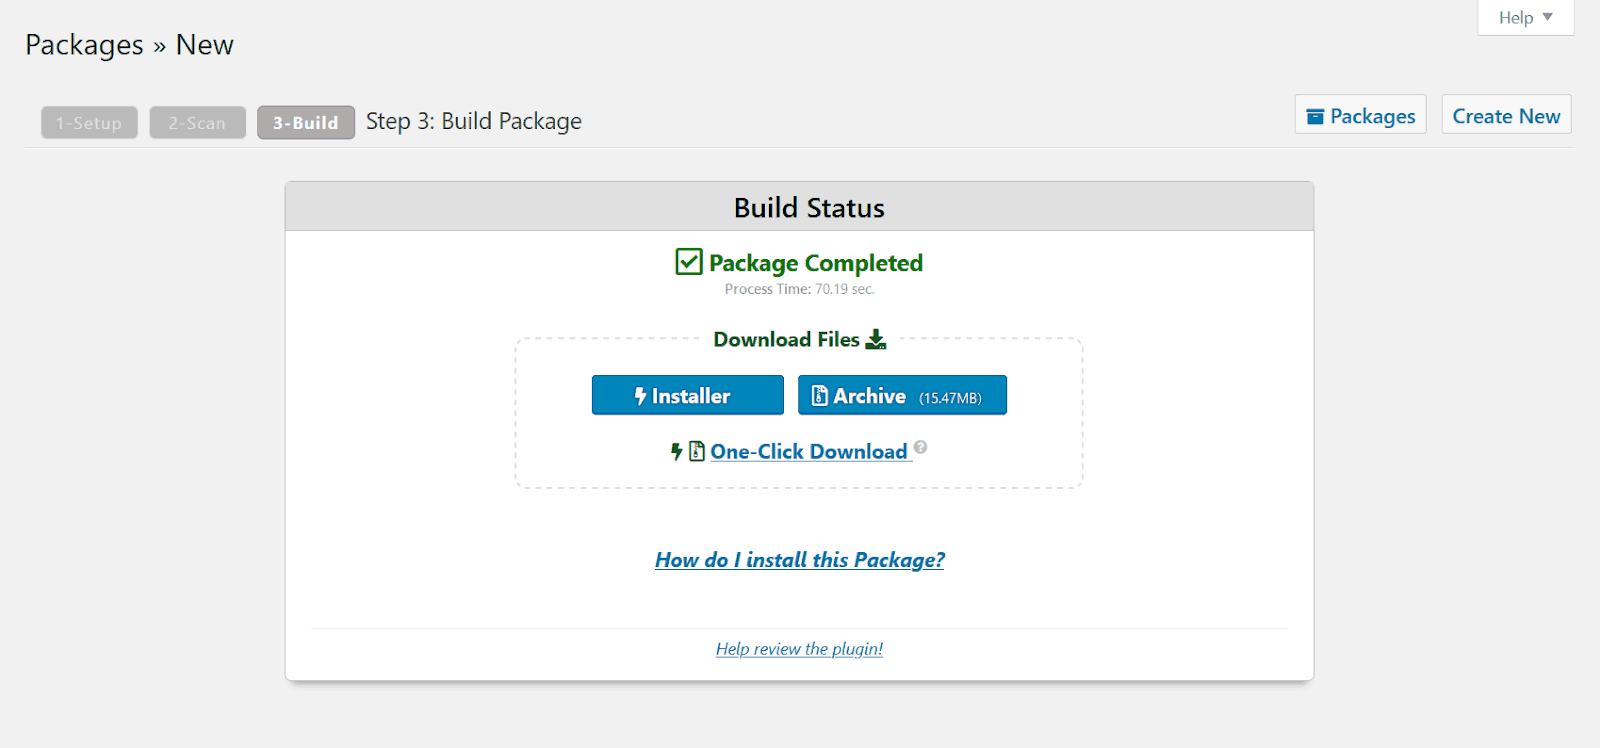Open One-Click Download

tap(808, 451)
